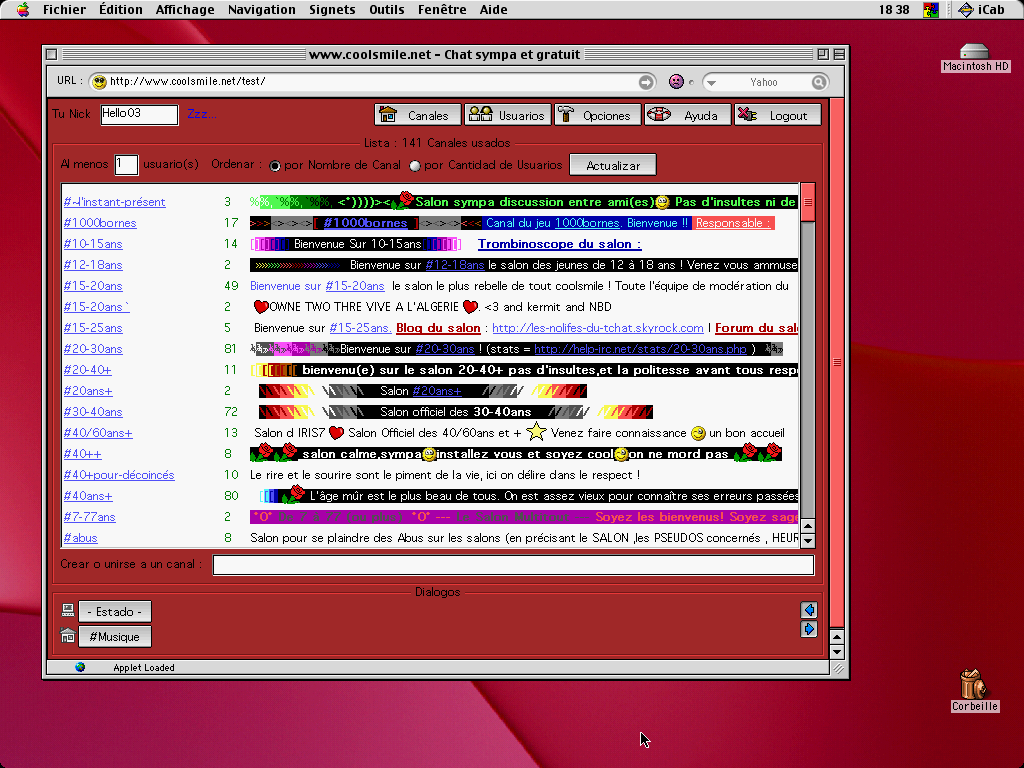
Task: Join the #1000bornes channel
Action: pyautogui.click(x=100, y=223)
